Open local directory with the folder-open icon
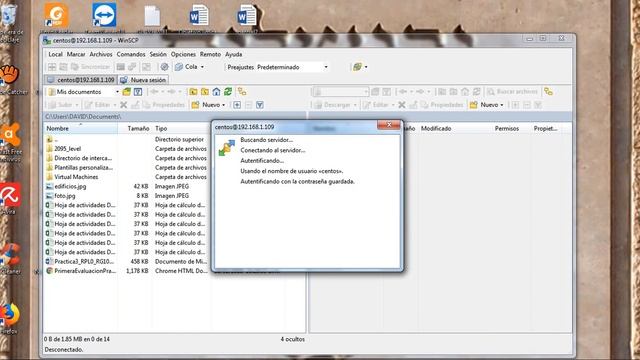Viewport: 640px width, 360px height. coord(127,92)
